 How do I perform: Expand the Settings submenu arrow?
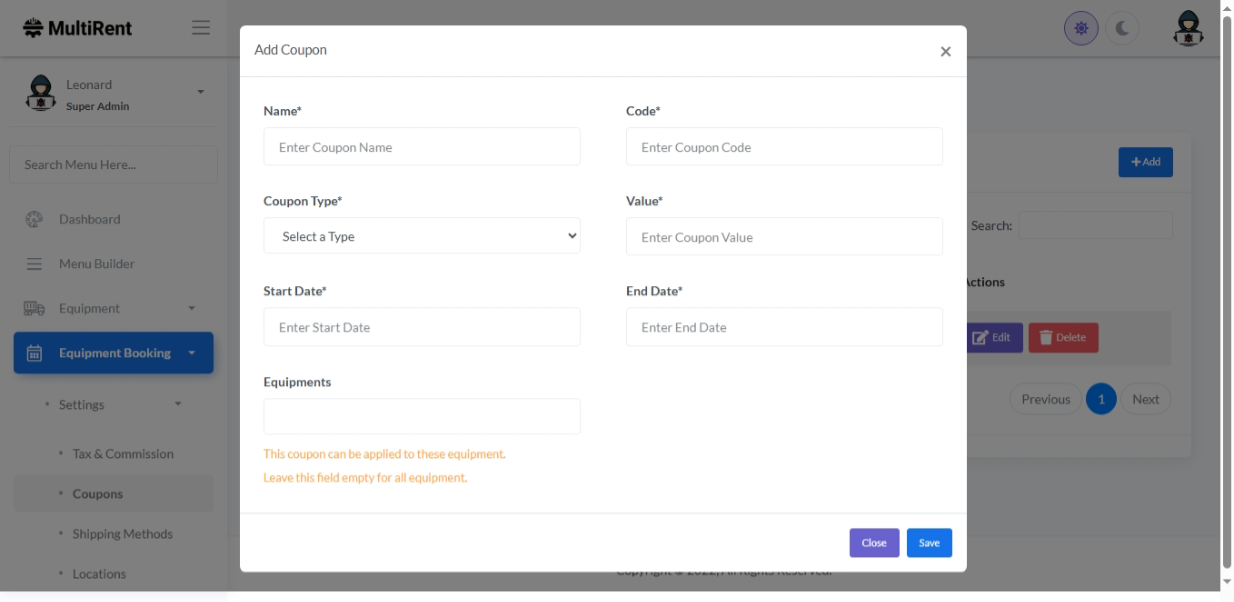178,405
